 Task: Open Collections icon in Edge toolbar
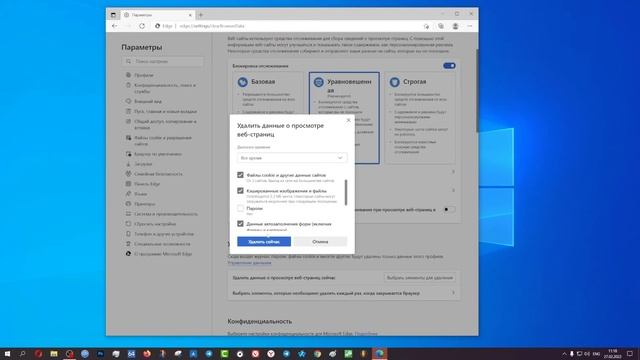[x=441, y=26]
